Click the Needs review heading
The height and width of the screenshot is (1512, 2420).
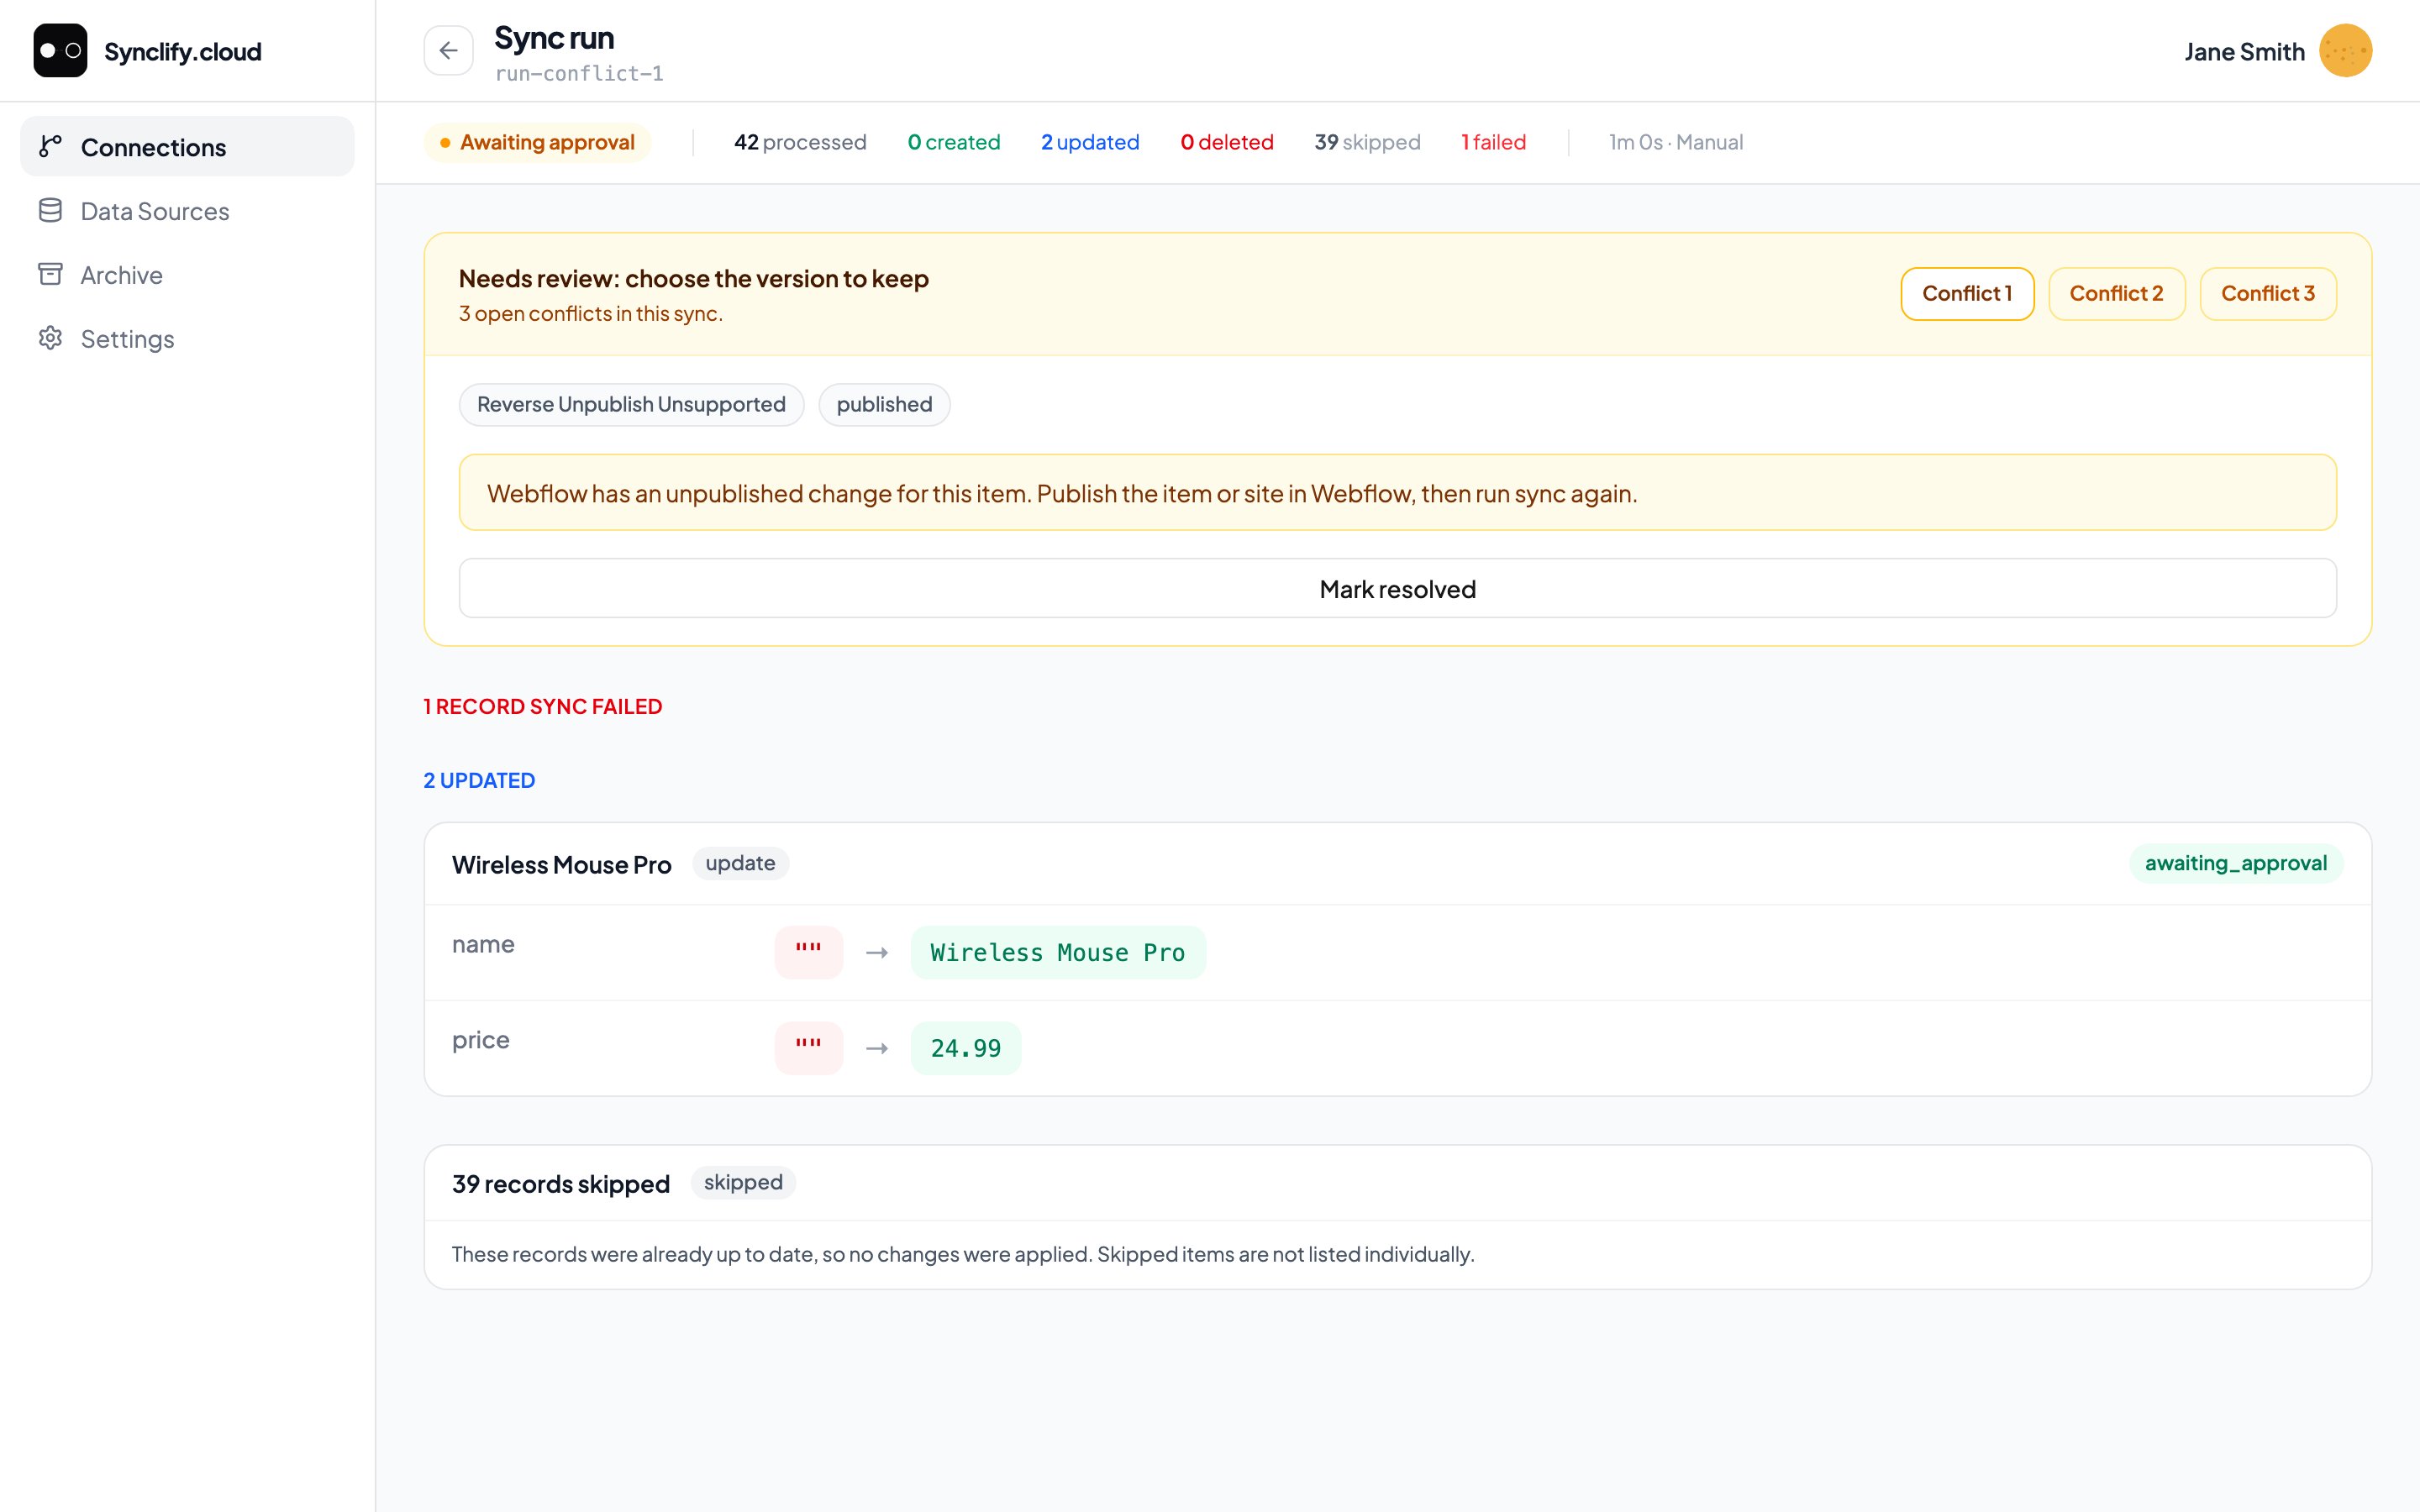tap(693, 279)
